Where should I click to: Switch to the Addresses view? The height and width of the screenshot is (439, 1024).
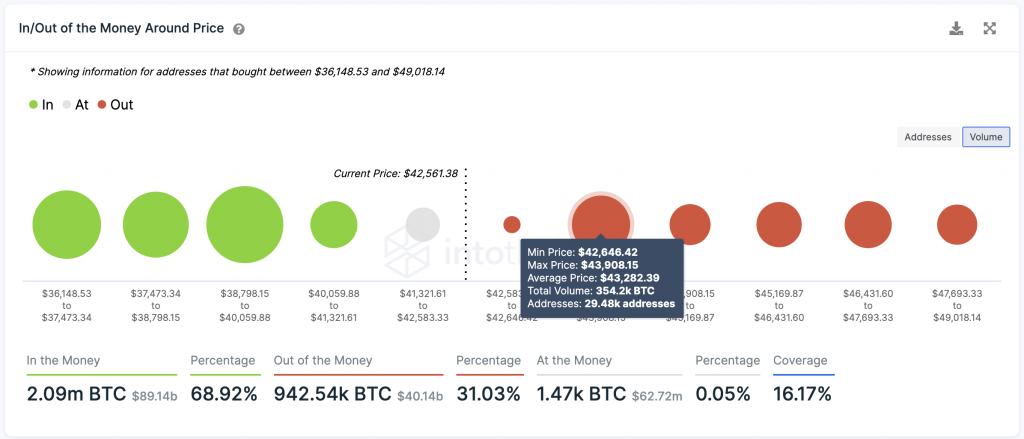point(928,137)
